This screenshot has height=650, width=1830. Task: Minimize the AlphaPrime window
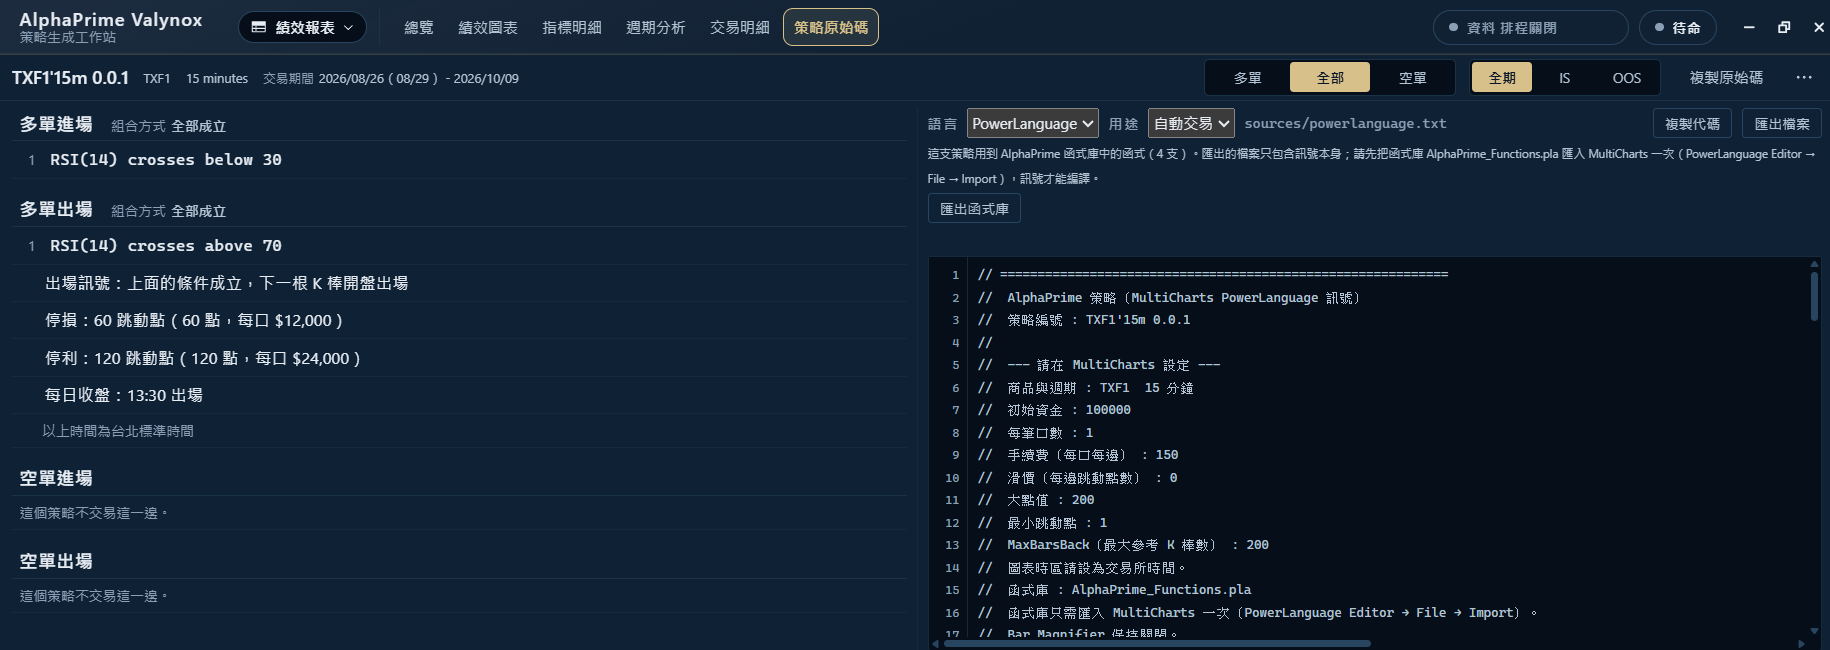[1749, 27]
